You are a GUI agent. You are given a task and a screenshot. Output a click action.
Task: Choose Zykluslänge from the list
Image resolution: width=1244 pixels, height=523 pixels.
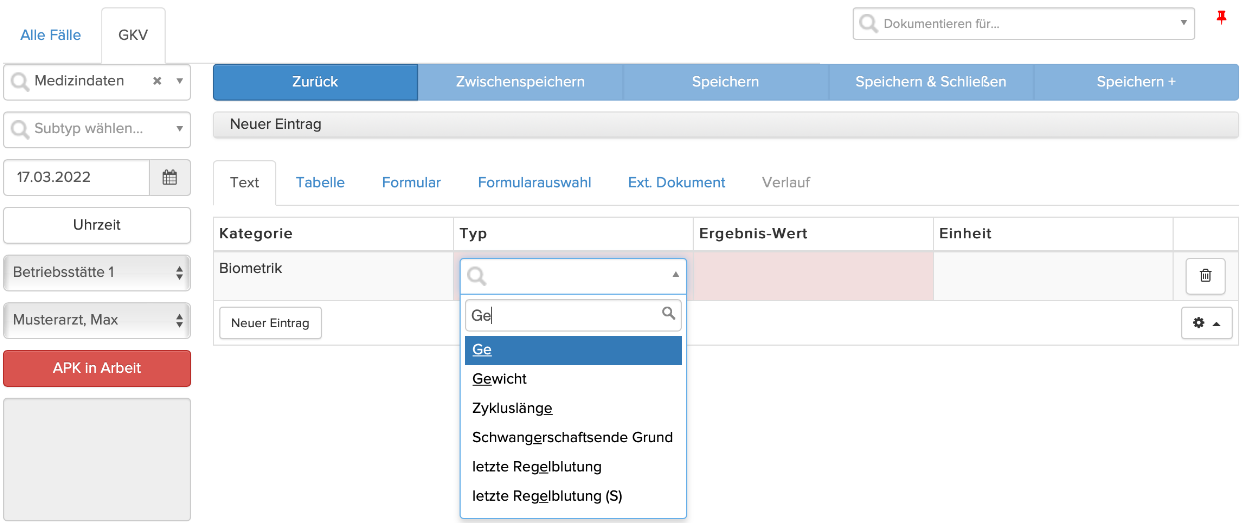coord(573,408)
